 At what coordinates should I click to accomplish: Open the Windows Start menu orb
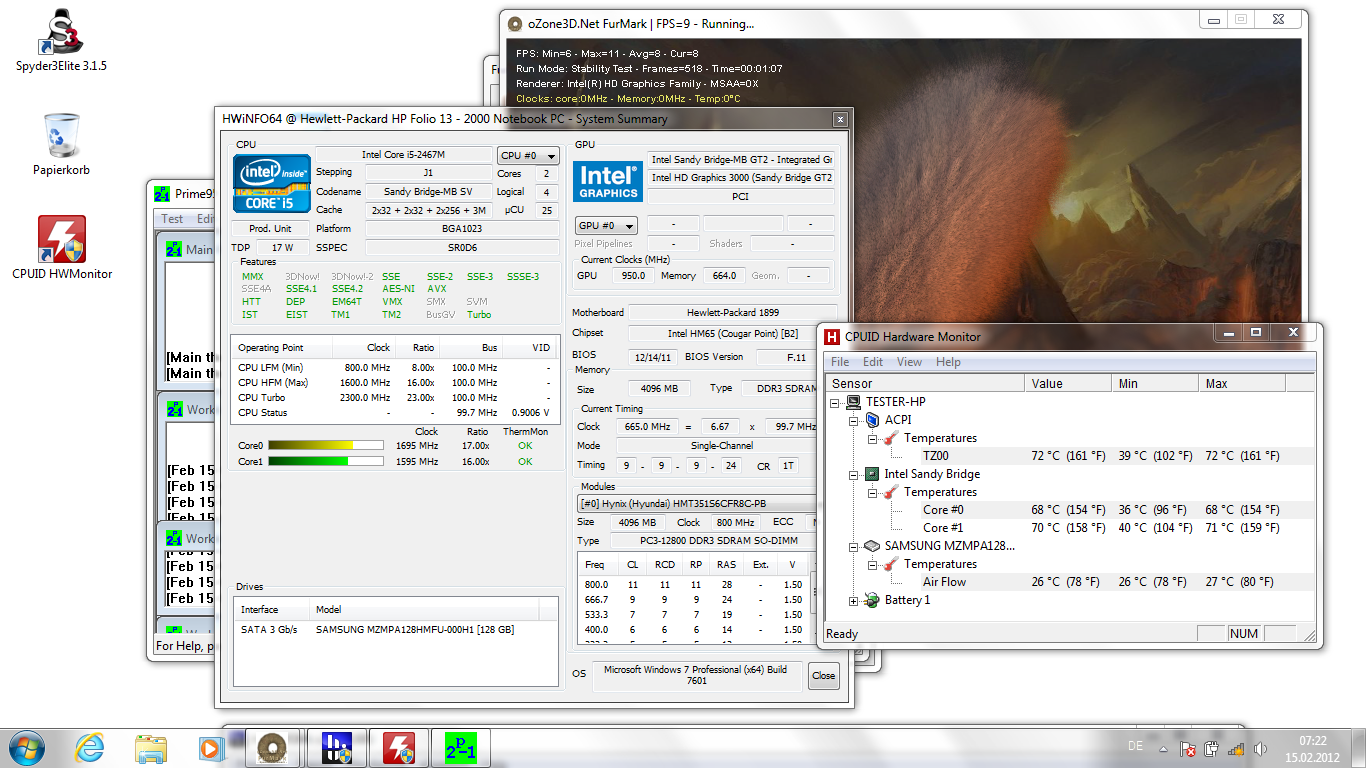click(x=27, y=747)
